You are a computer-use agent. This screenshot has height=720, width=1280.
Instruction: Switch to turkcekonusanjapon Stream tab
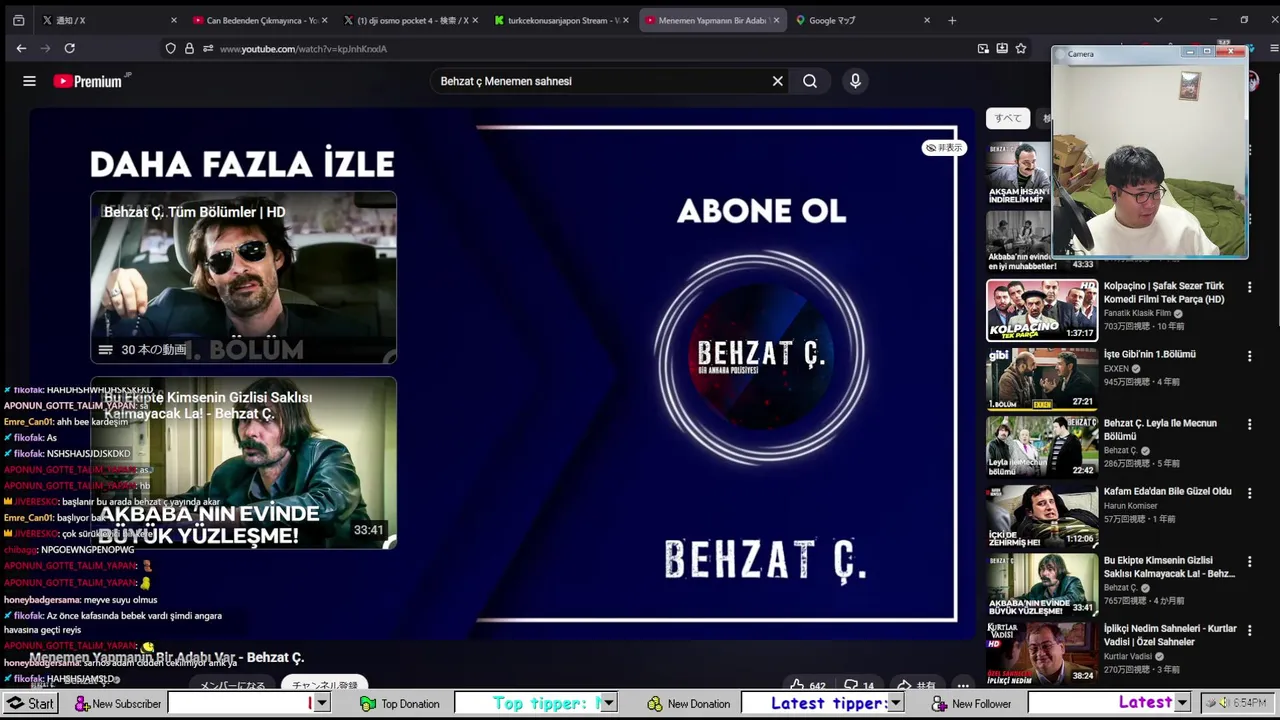(x=561, y=20)
